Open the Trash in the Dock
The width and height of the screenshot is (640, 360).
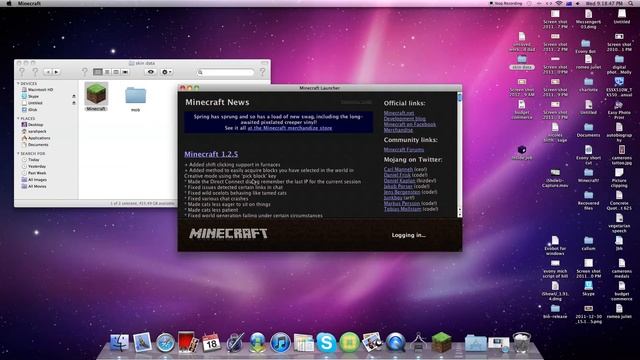[521, 342]
